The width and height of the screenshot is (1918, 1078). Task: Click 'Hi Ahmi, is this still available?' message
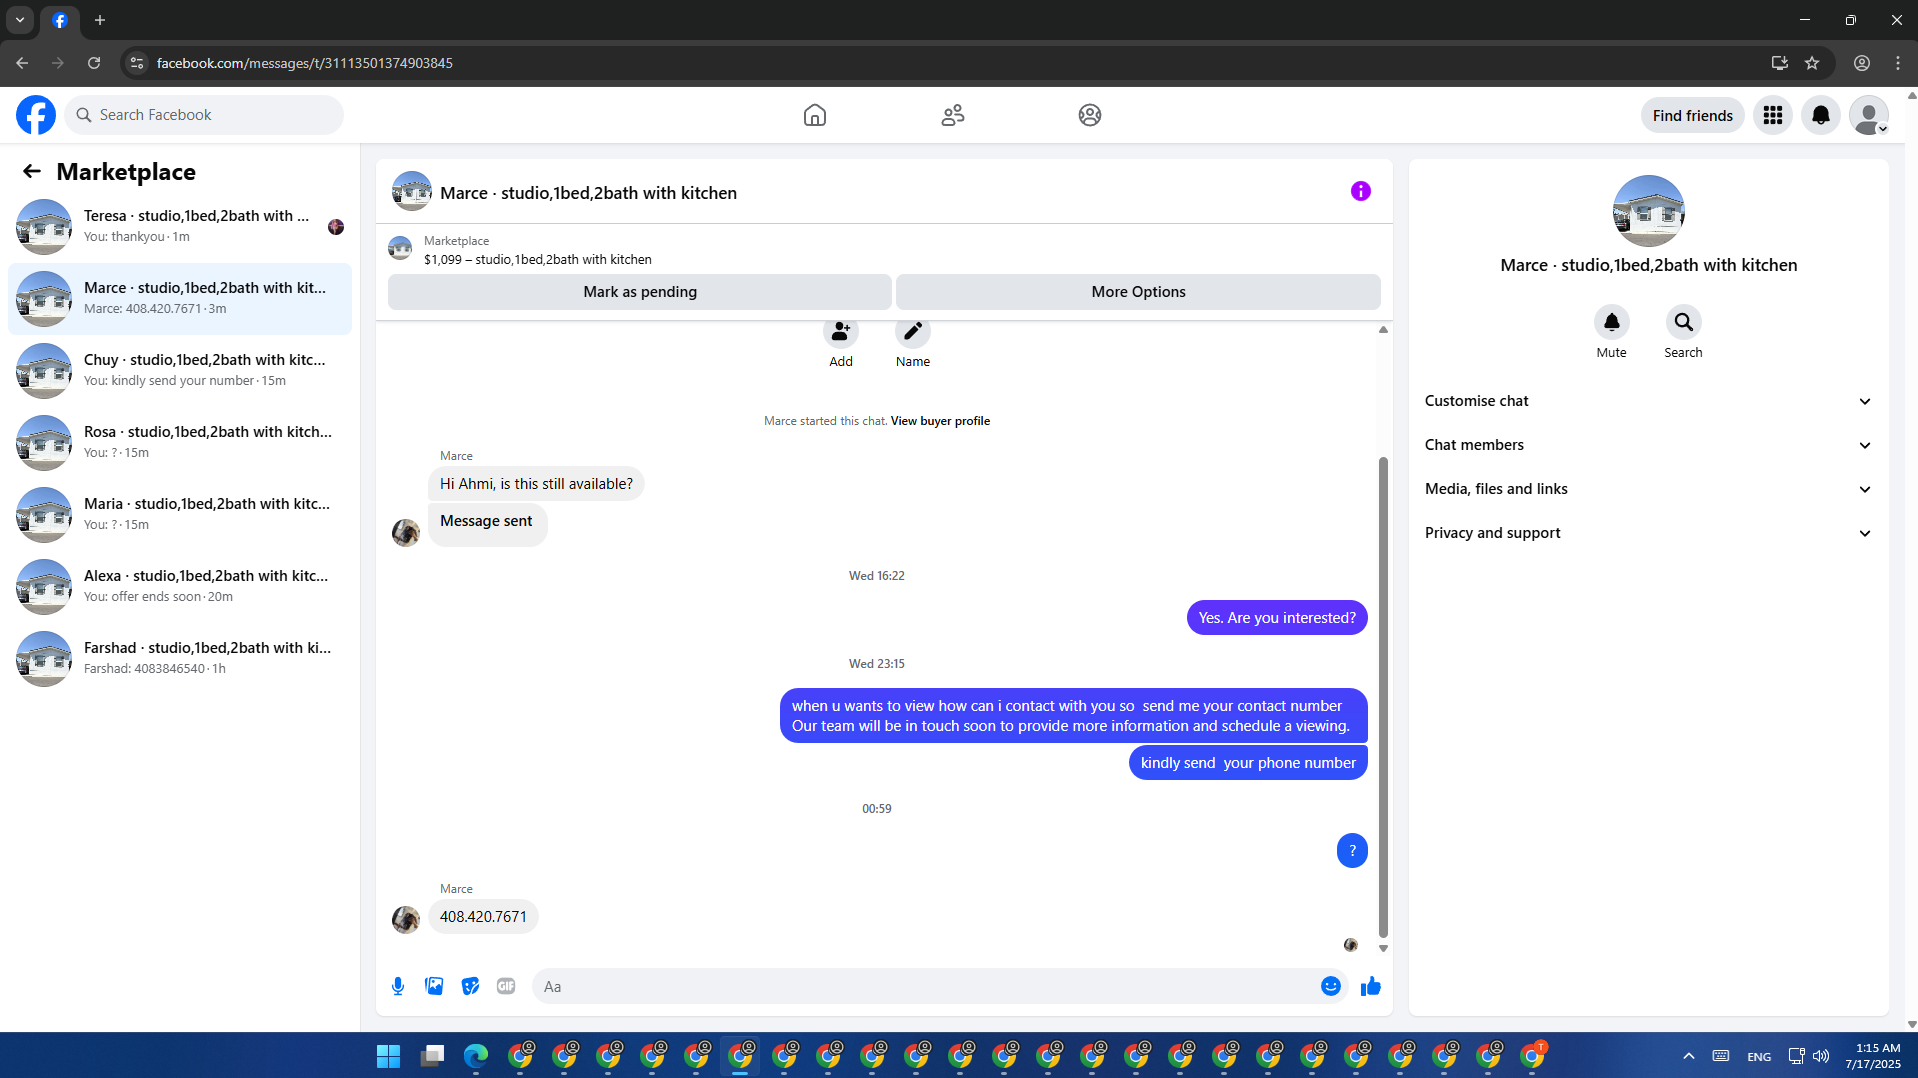point(536,484)
